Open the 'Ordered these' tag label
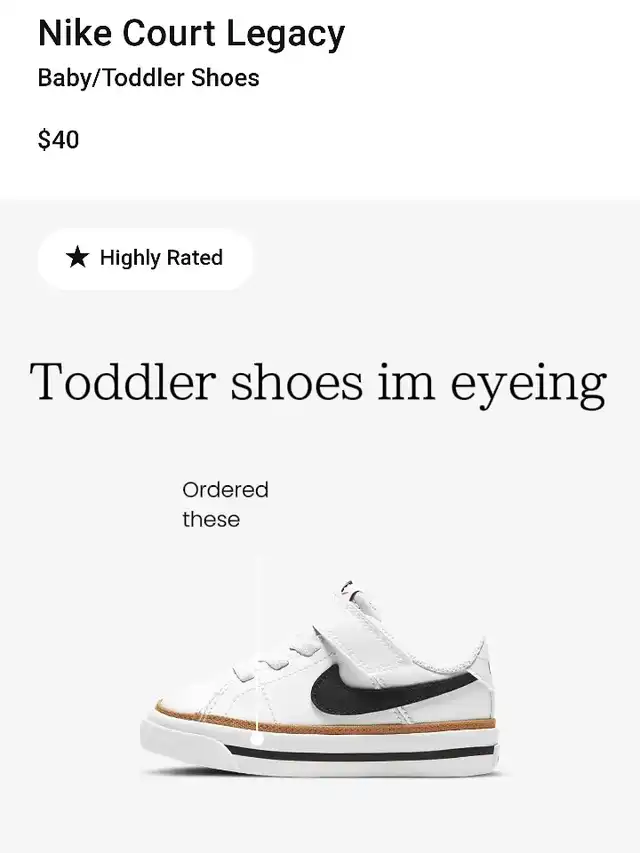640x853 pixels. [225, 504]
